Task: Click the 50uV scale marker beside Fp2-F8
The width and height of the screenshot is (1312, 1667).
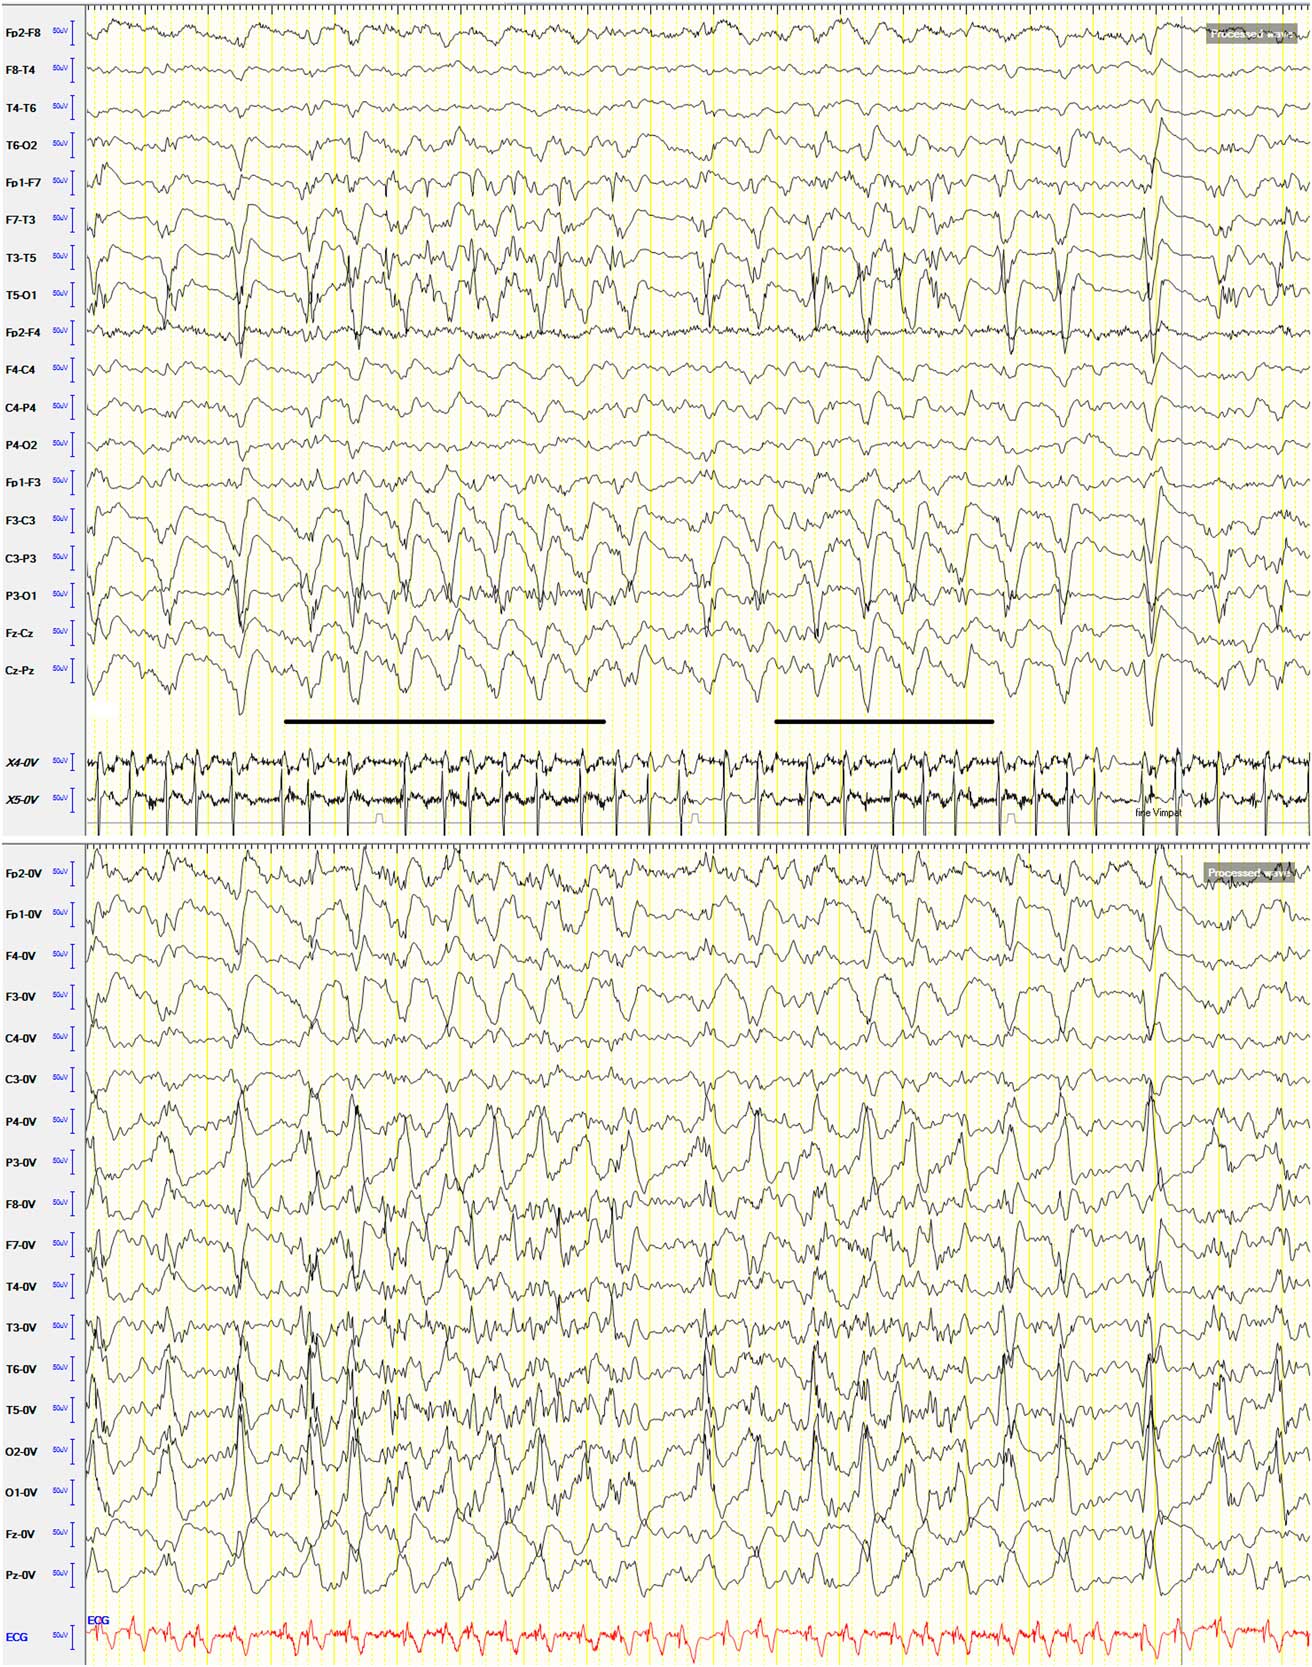Action: [x=60, y=33]
